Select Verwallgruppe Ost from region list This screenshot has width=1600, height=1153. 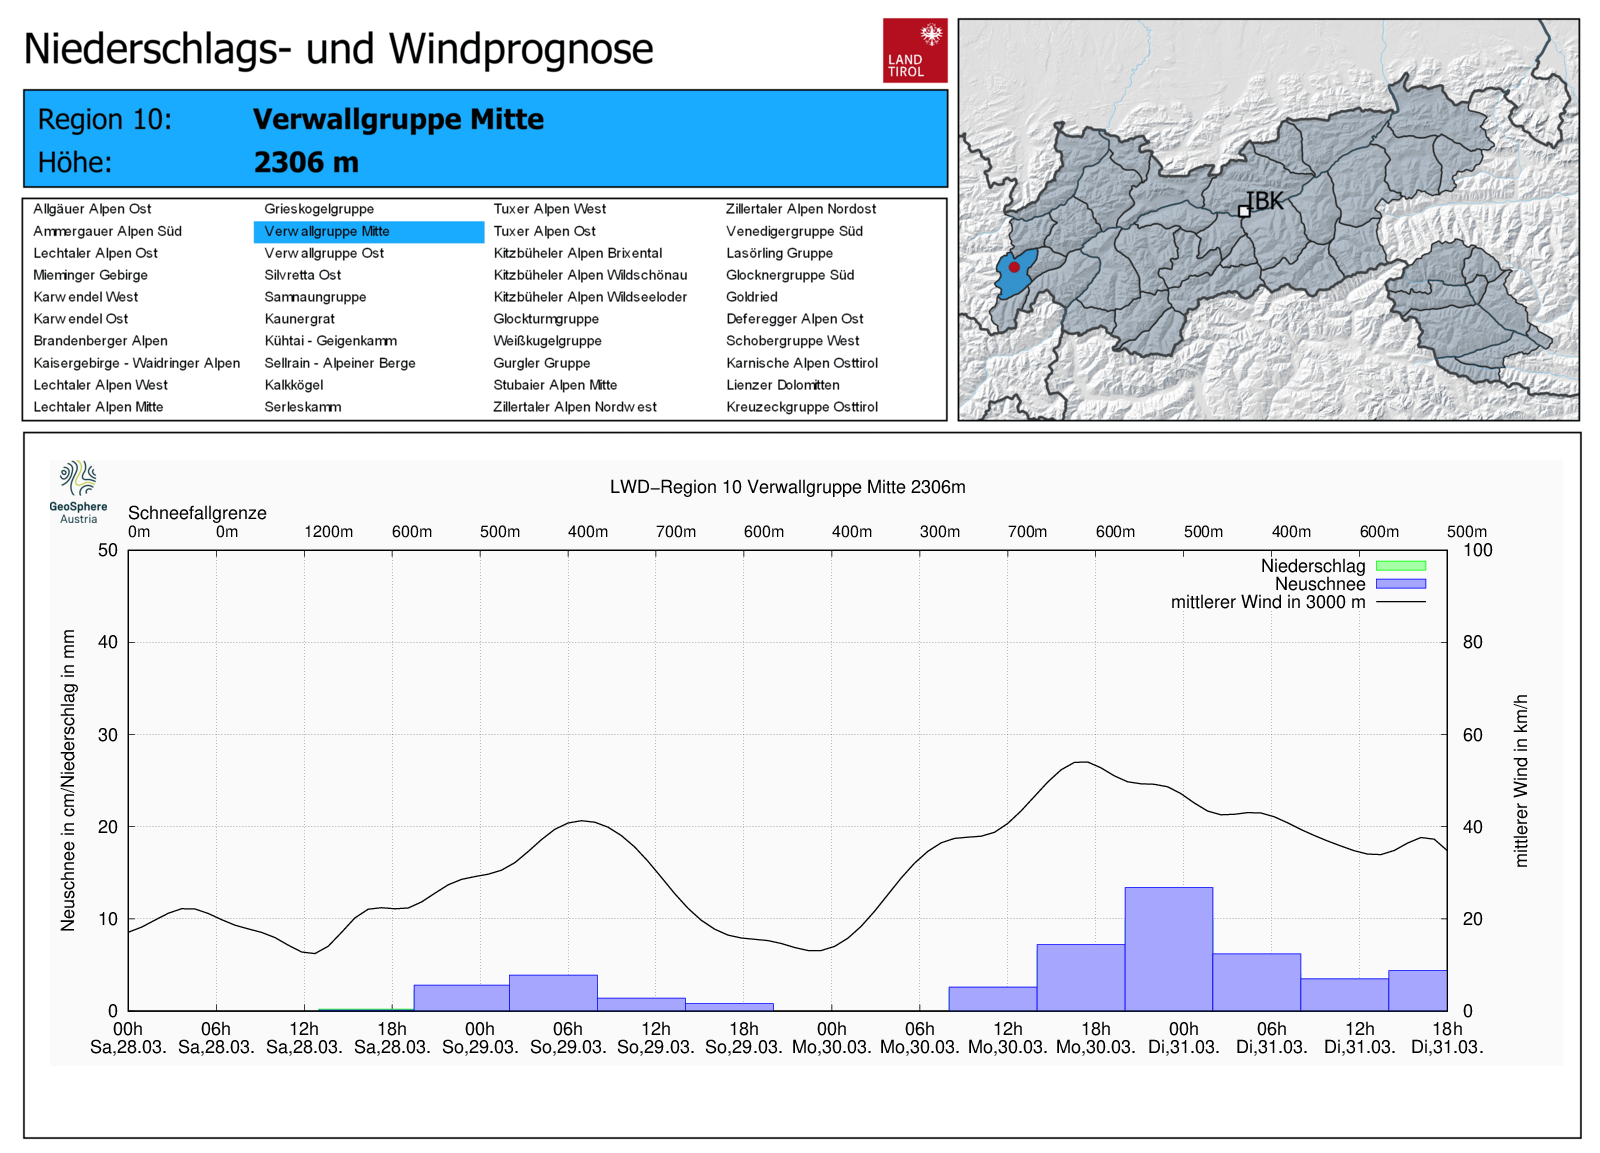(x=324, y=253)
